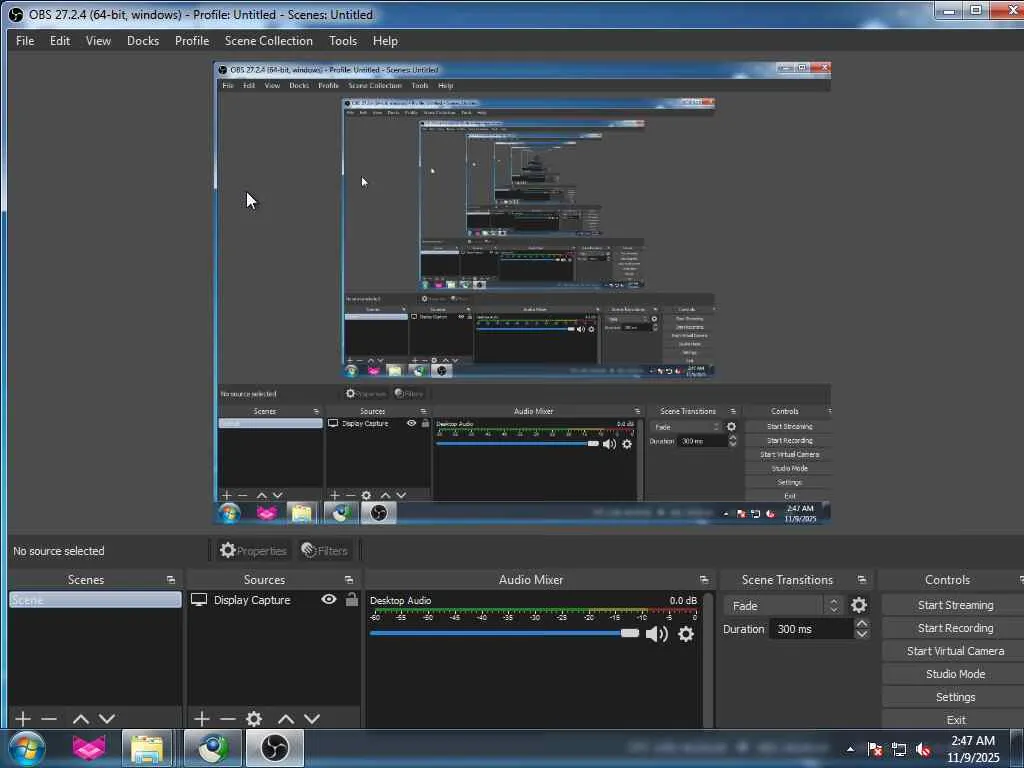Open source properties gear in Sources panel
Image resolution: width=1024 pixels, height=768 pixels.
tap(254, 719)
